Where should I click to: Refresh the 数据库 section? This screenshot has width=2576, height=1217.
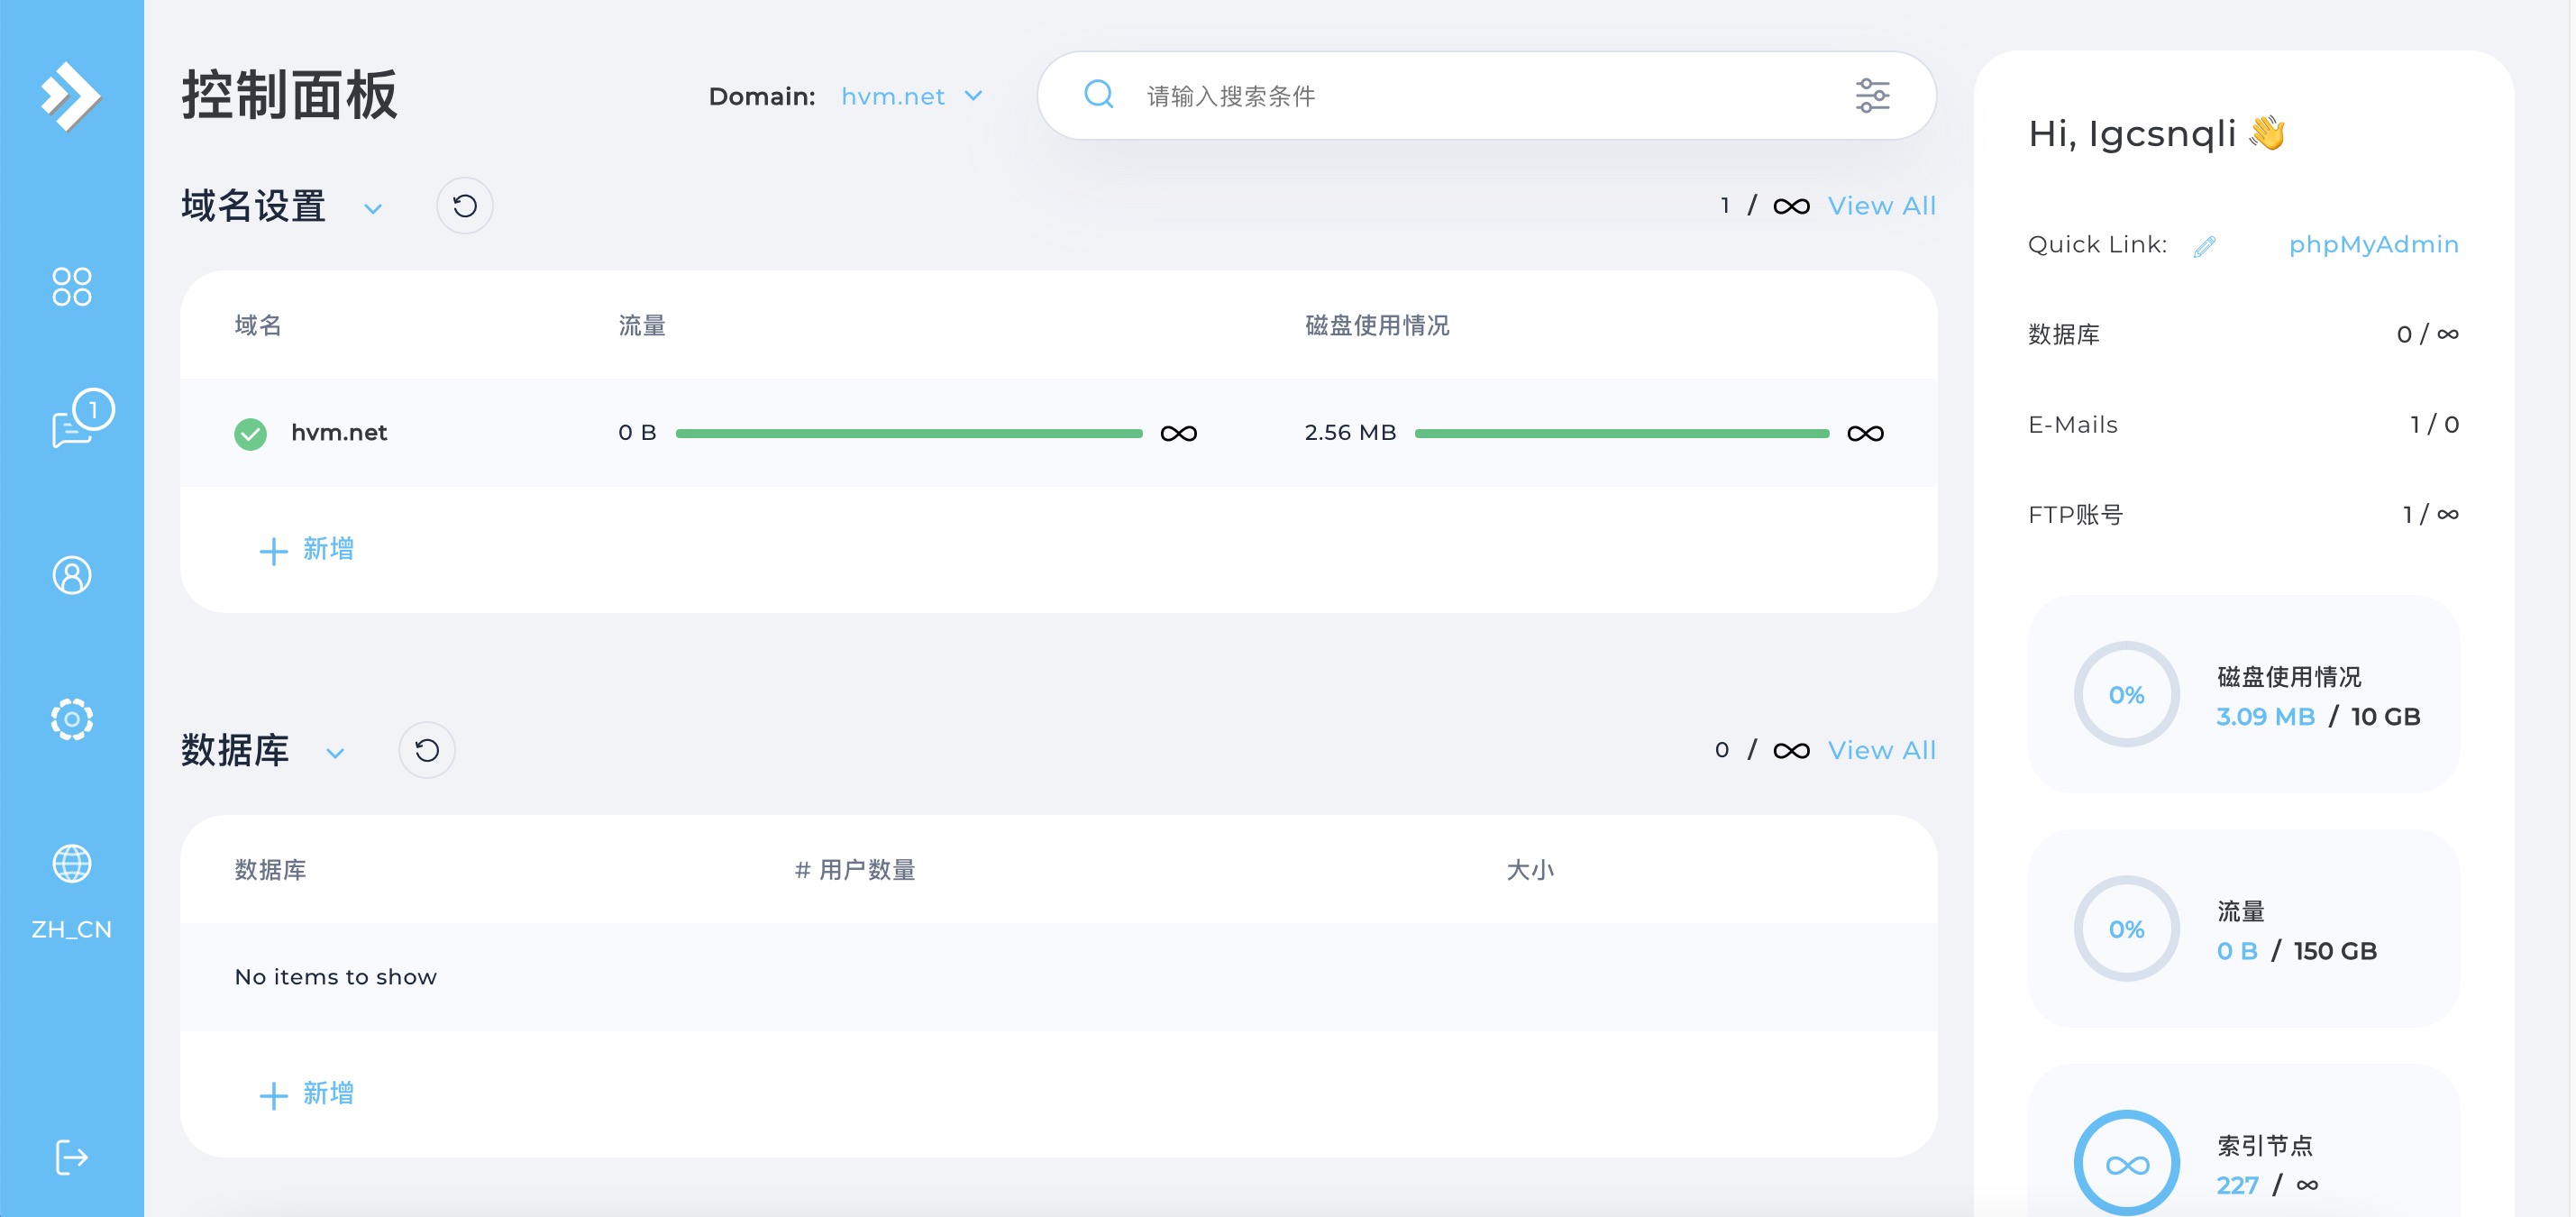[x=427, y=750]
